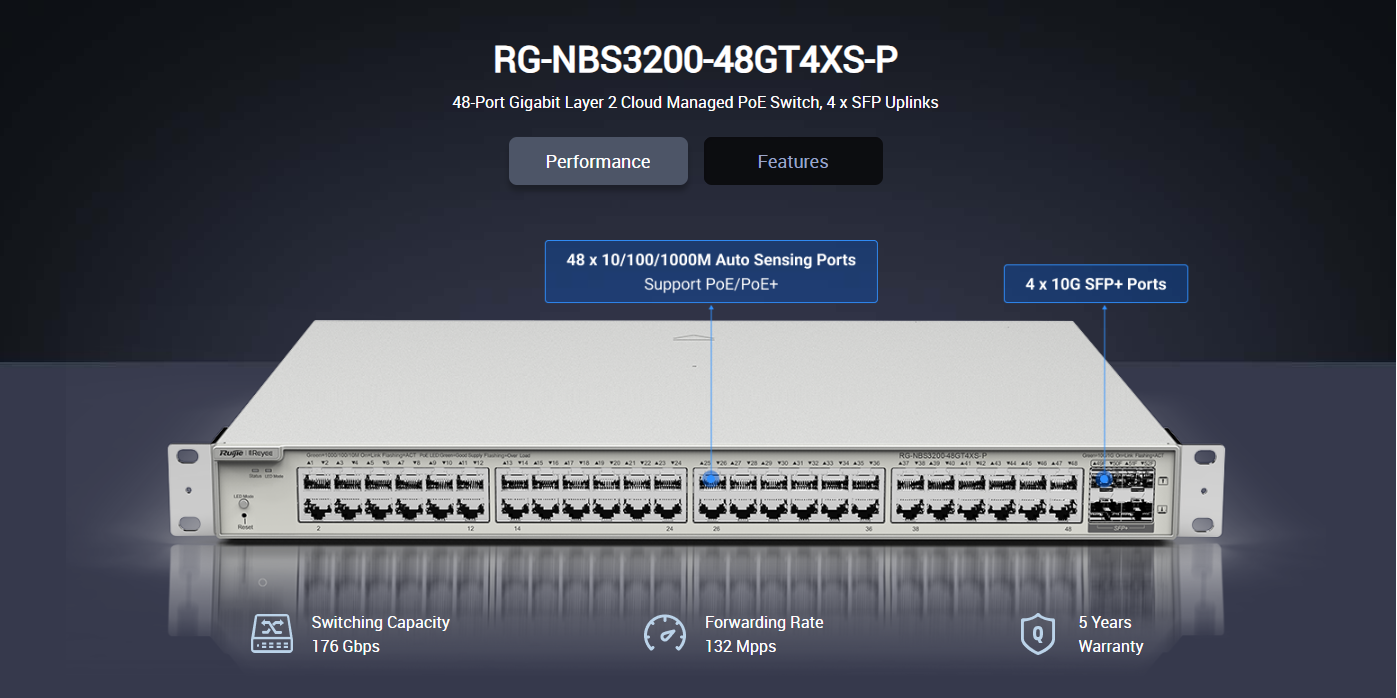Image resolution: width=1397 pixels, height=698 pixels.
Task: Click the RG-NBS3200-48GT4XS-P product title
Action: 696,60
